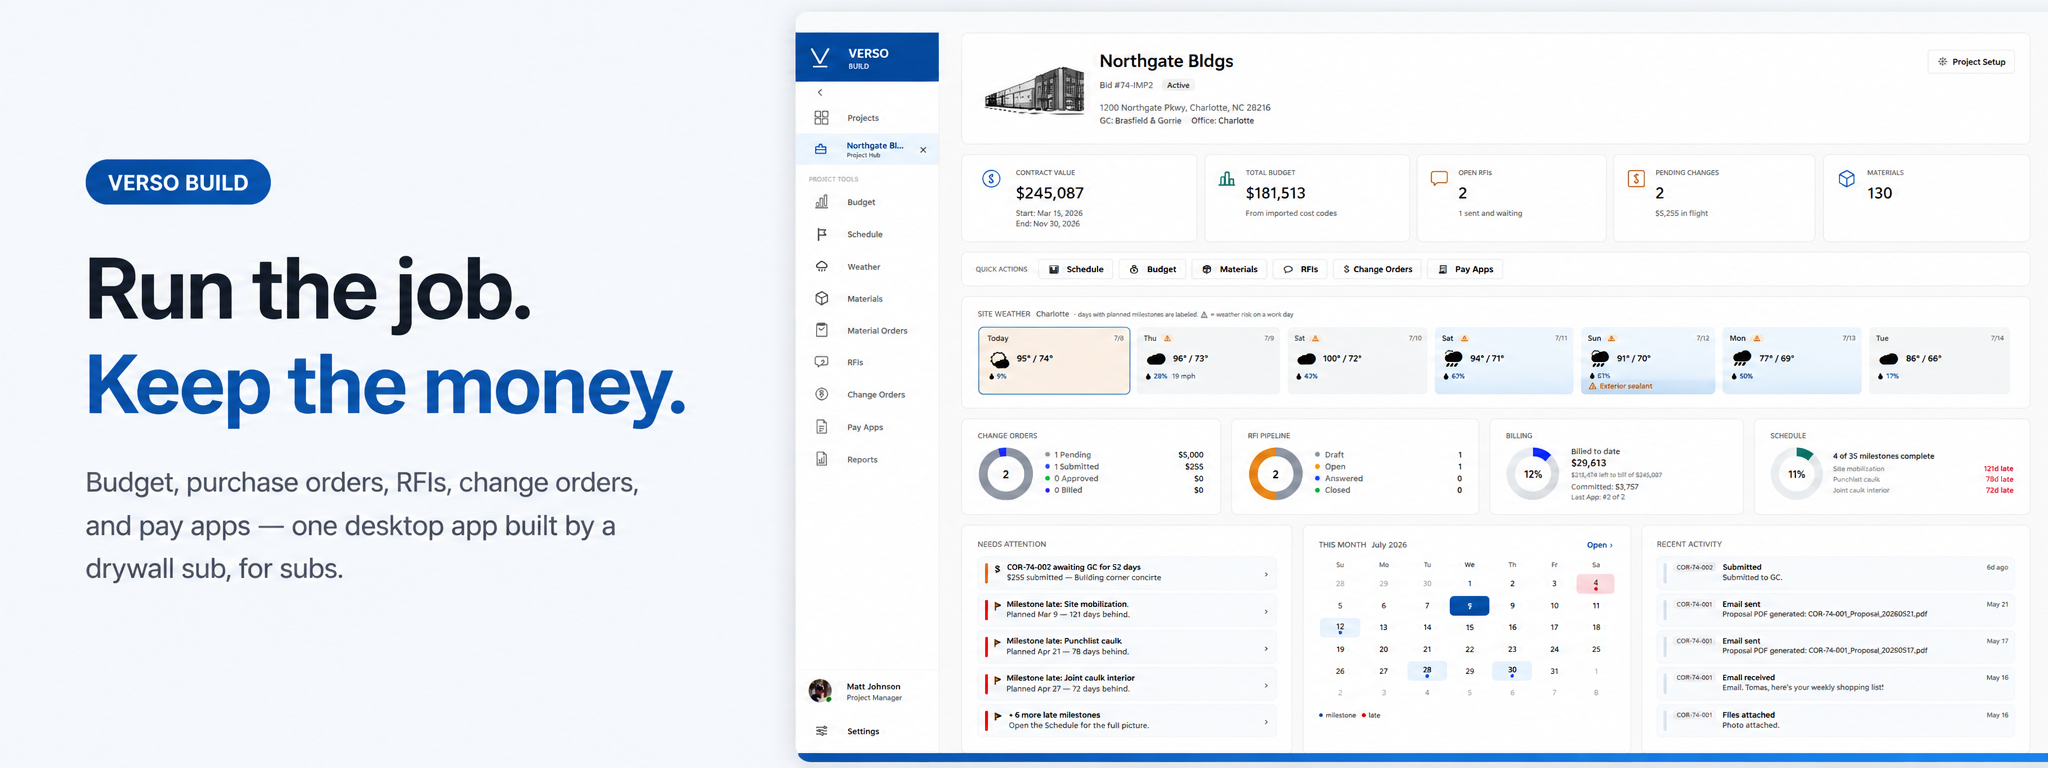Select the Today weather card
The width and height of the screenshot is (2048, 768).
tap(1054, 360)
